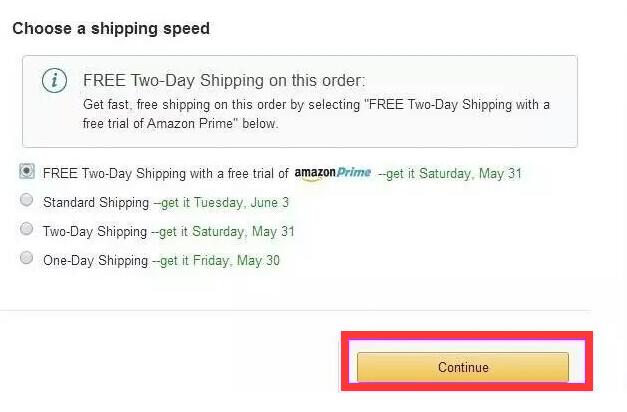Viewport: 627px width, 412px height.
Task: Select the FREE Two-Day Shipping Prime trial radio button
Action: [x=27, y=172]
